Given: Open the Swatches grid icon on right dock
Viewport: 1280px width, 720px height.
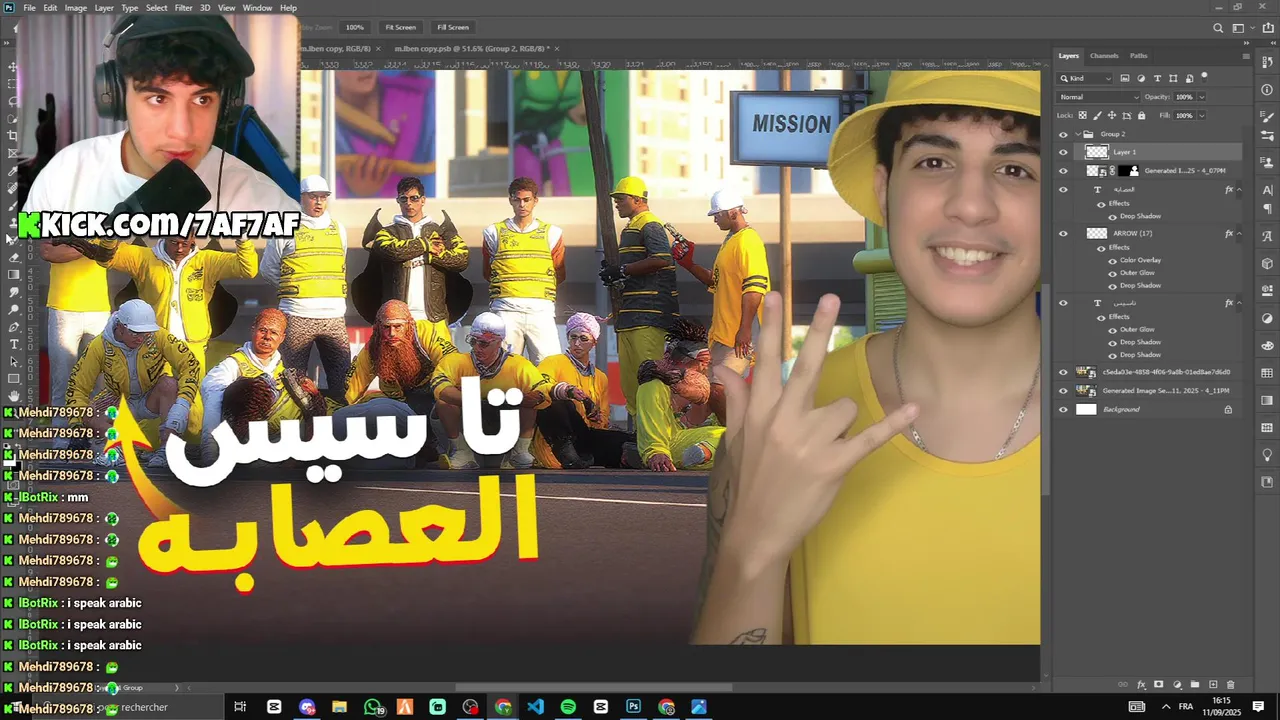Looking at the screenshot, I should click(x=1267, y=373).
